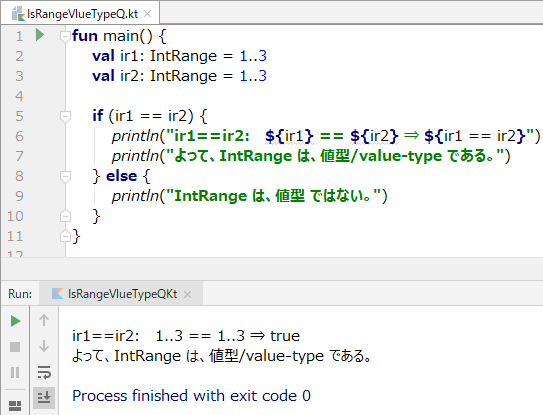
Task: Click the Kotlin file icon on the tab
Action: (x=18, y=14)
